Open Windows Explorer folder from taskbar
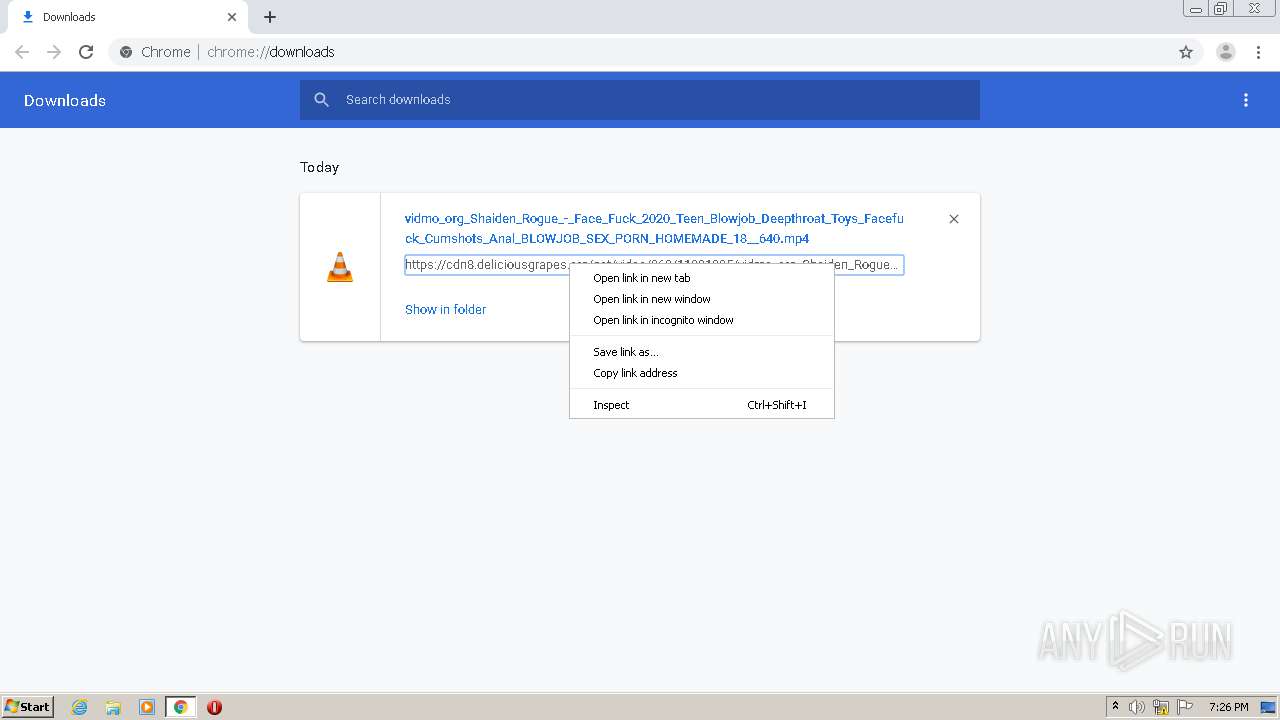This screenshot has width=1280, height=720. (x=113, y=707)
